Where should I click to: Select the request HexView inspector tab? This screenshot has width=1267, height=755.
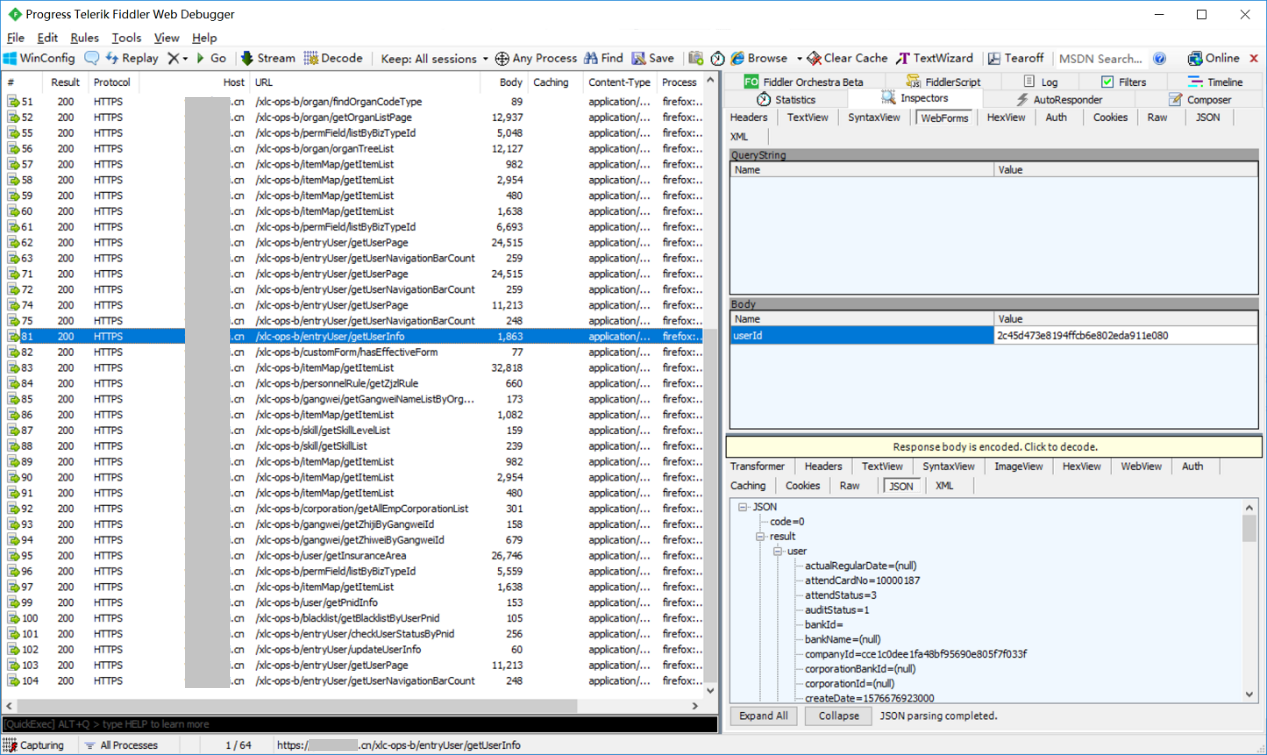point(1006,117)
